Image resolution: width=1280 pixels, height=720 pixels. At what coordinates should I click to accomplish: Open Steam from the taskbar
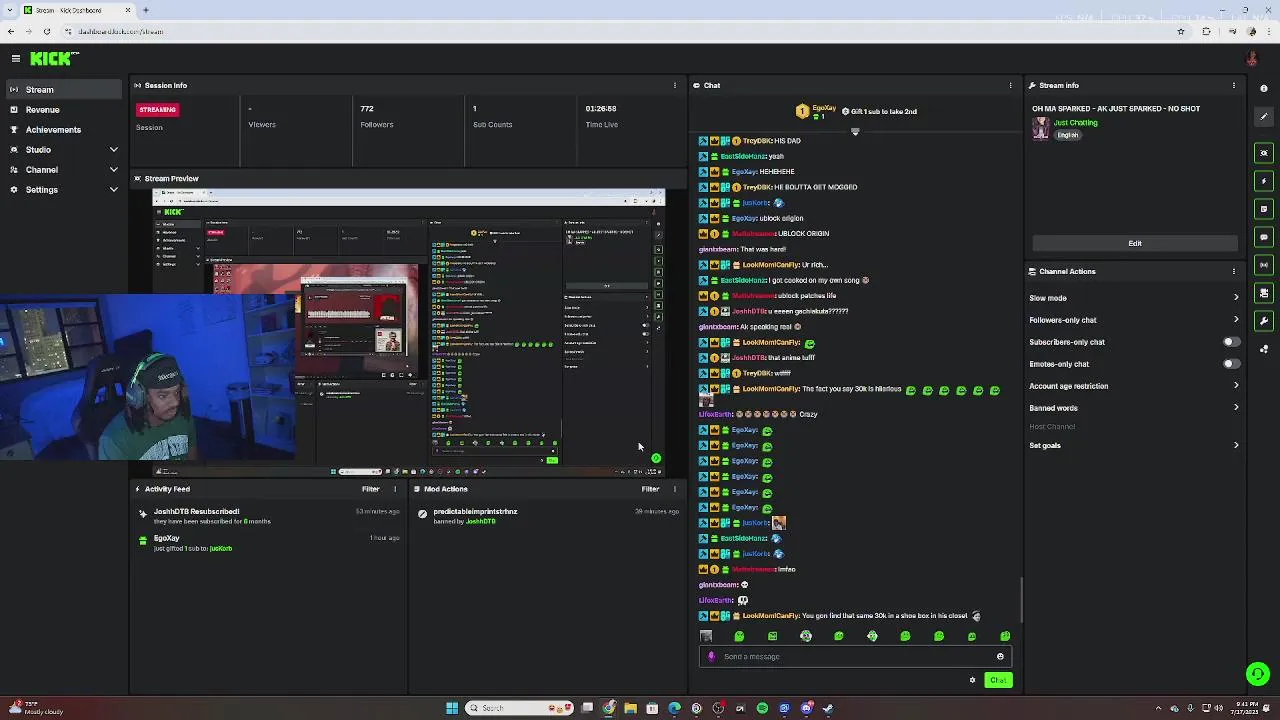click(828, 708)
